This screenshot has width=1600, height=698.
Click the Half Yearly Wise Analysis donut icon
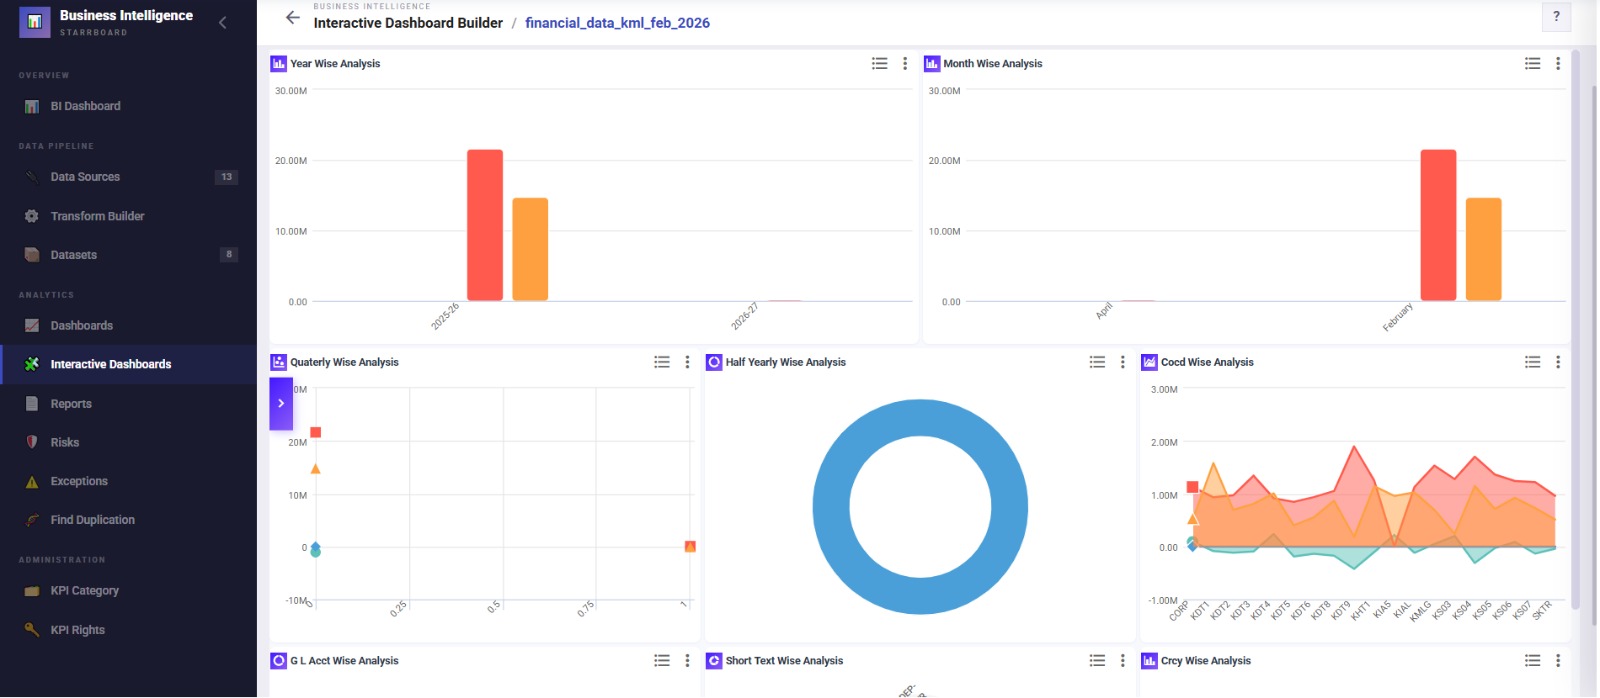tap(714, 362)
